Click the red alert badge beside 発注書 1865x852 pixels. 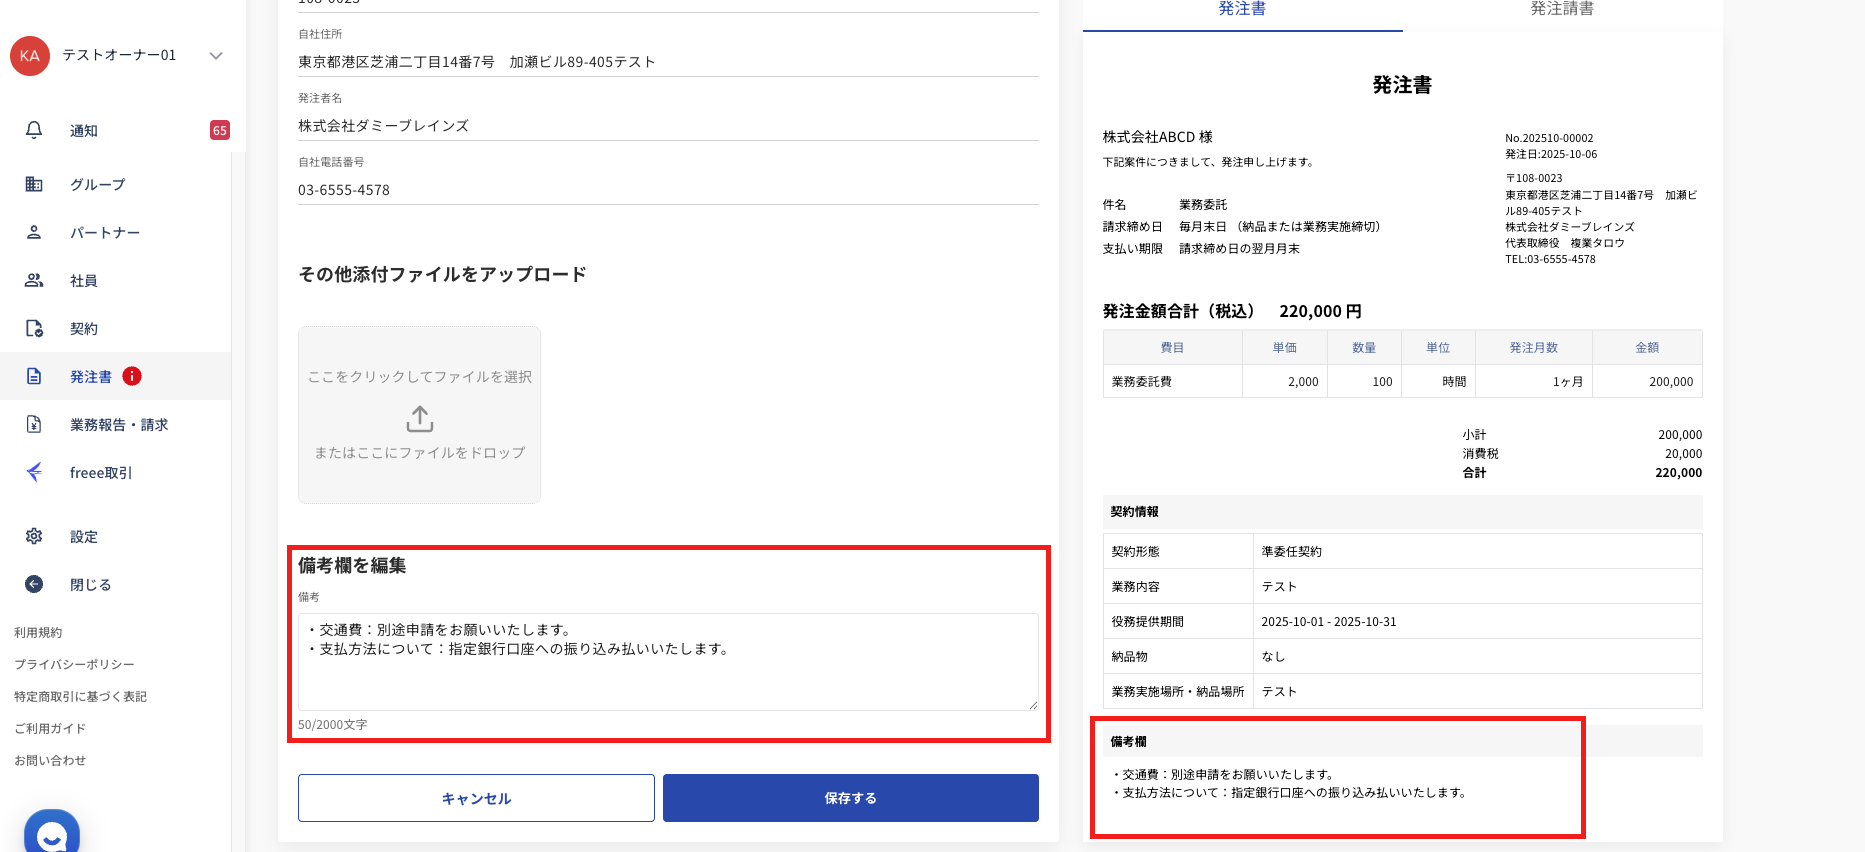[x=132, y=376]
